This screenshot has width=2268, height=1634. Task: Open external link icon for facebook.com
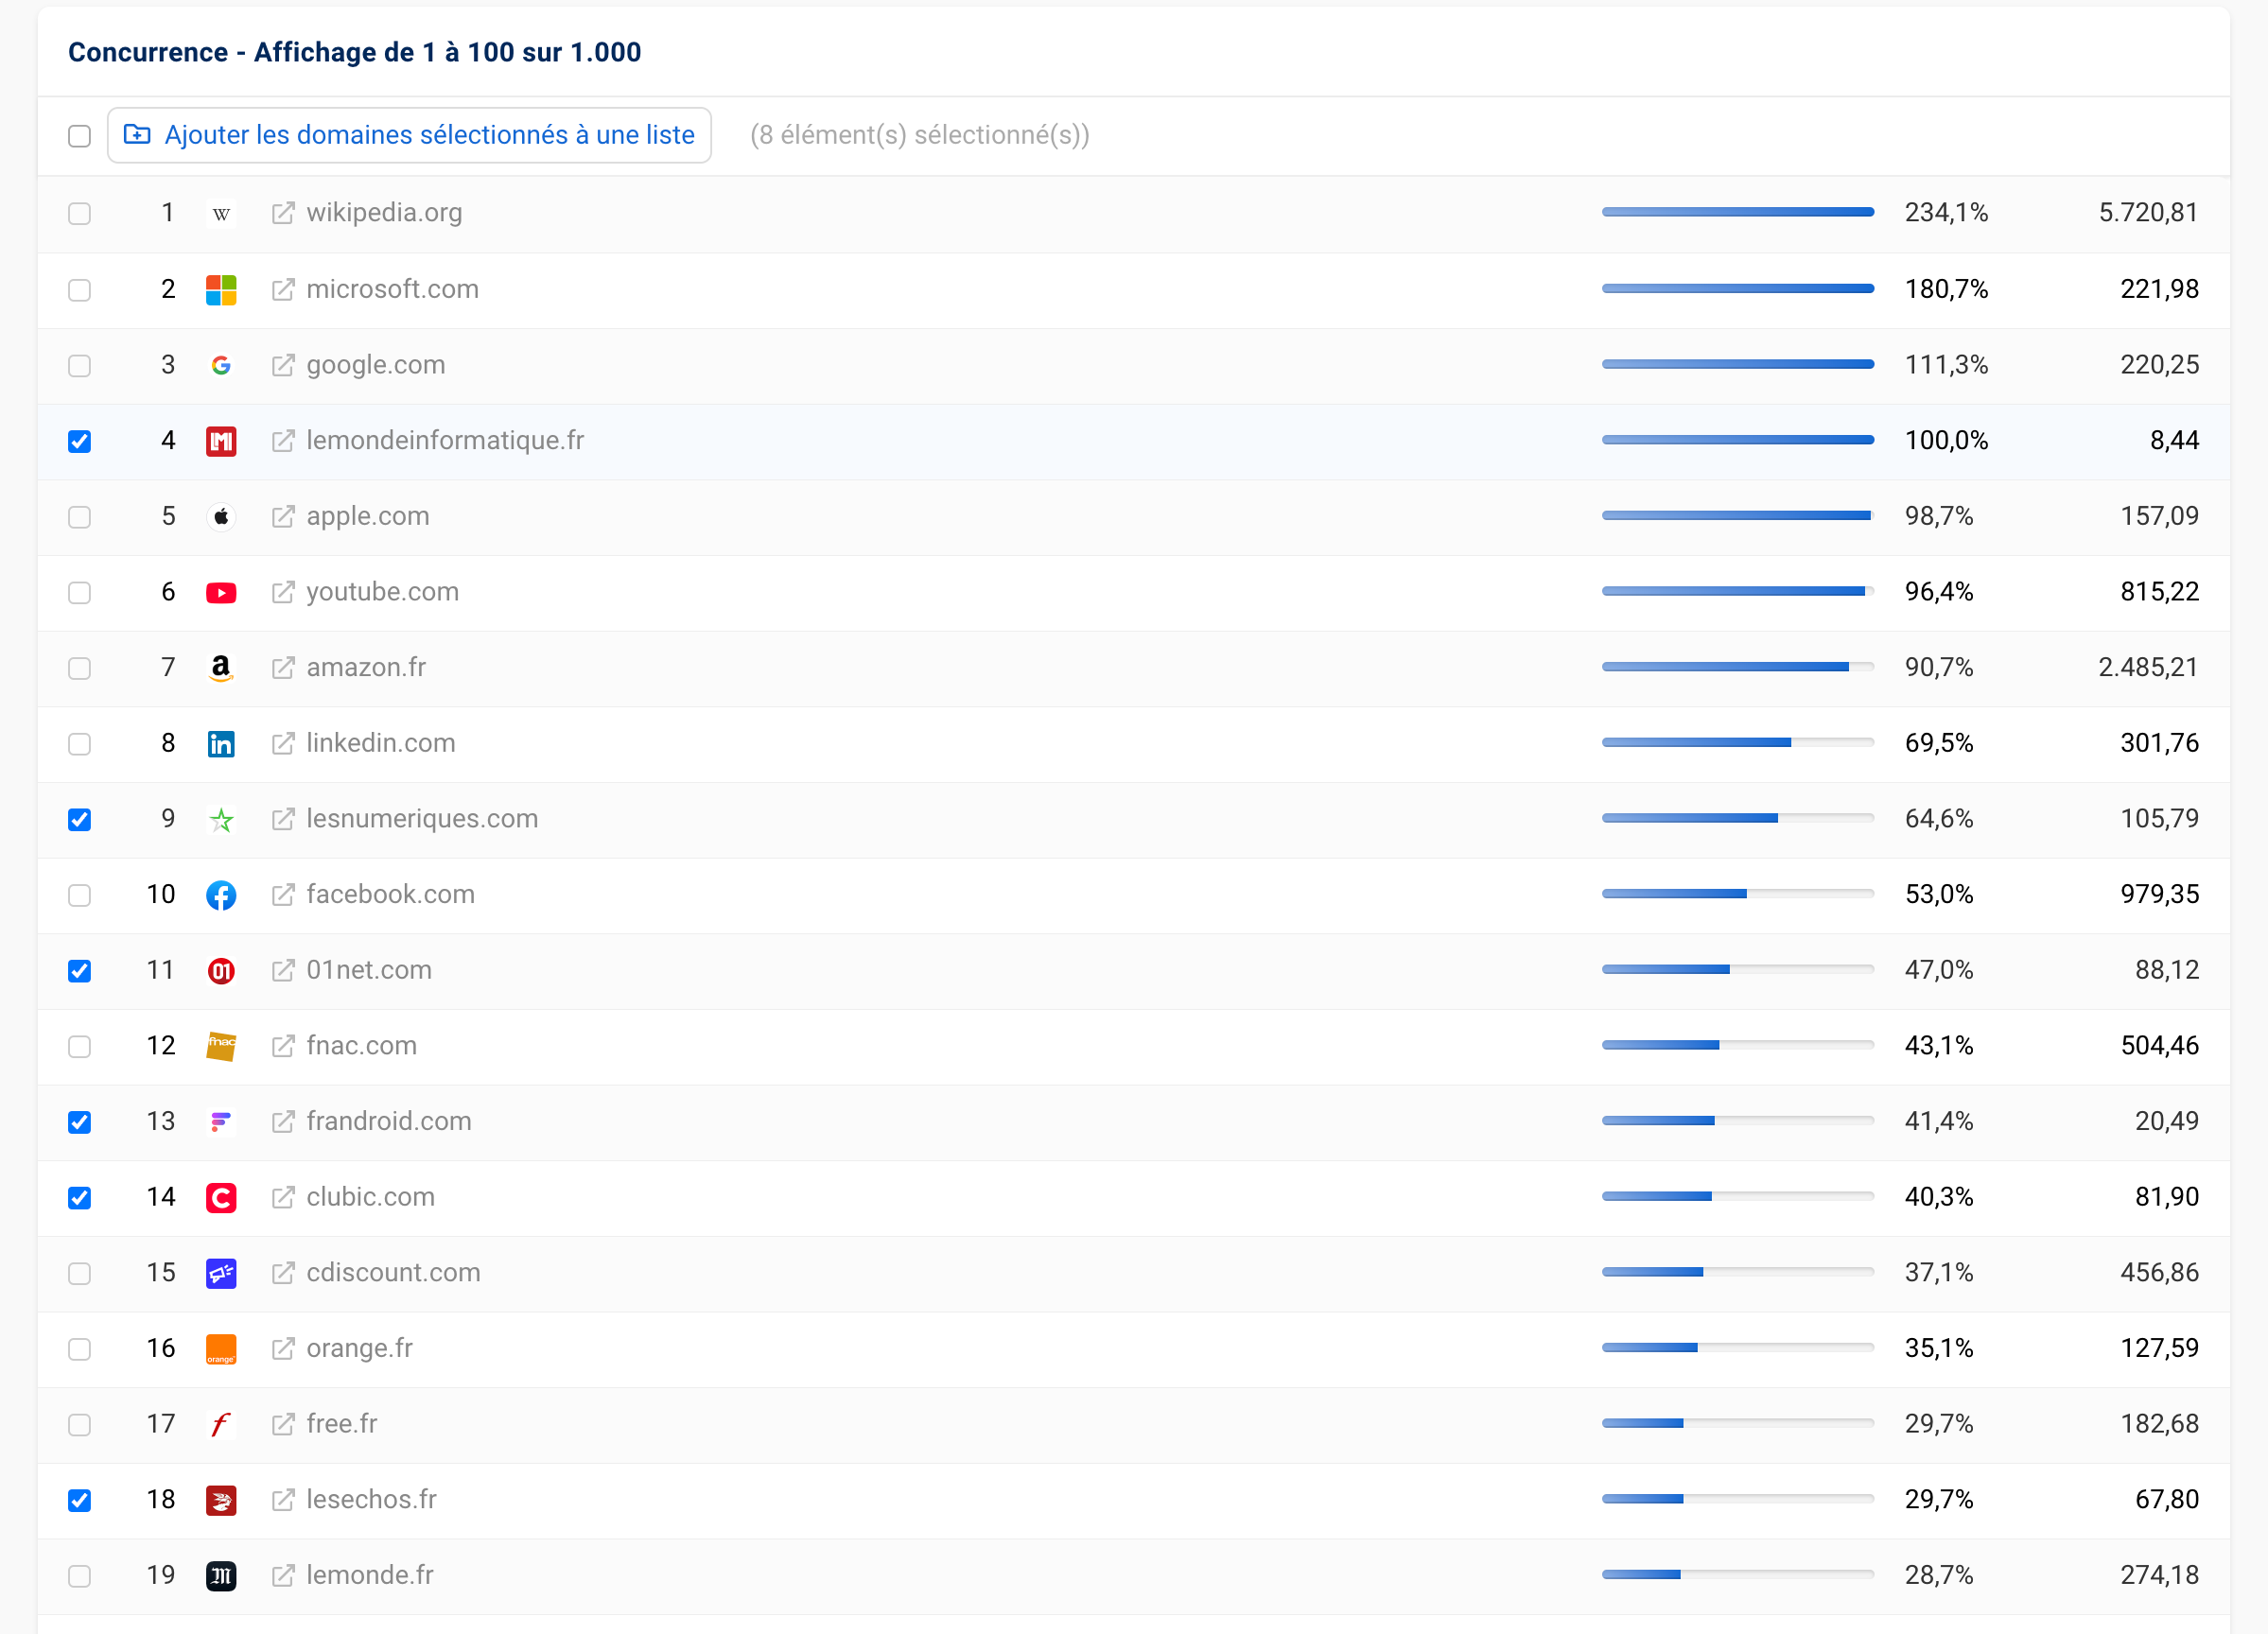pyautogui.click(x=283, y=894)
